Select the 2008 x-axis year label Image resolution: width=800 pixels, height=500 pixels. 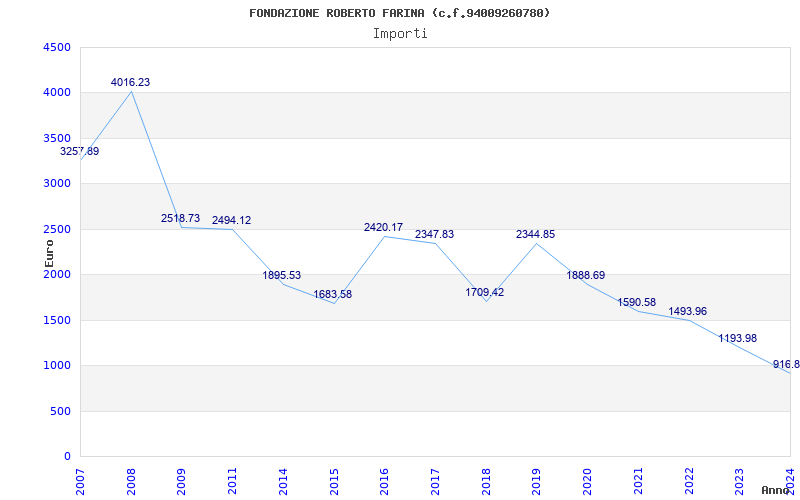pos(131,482)
